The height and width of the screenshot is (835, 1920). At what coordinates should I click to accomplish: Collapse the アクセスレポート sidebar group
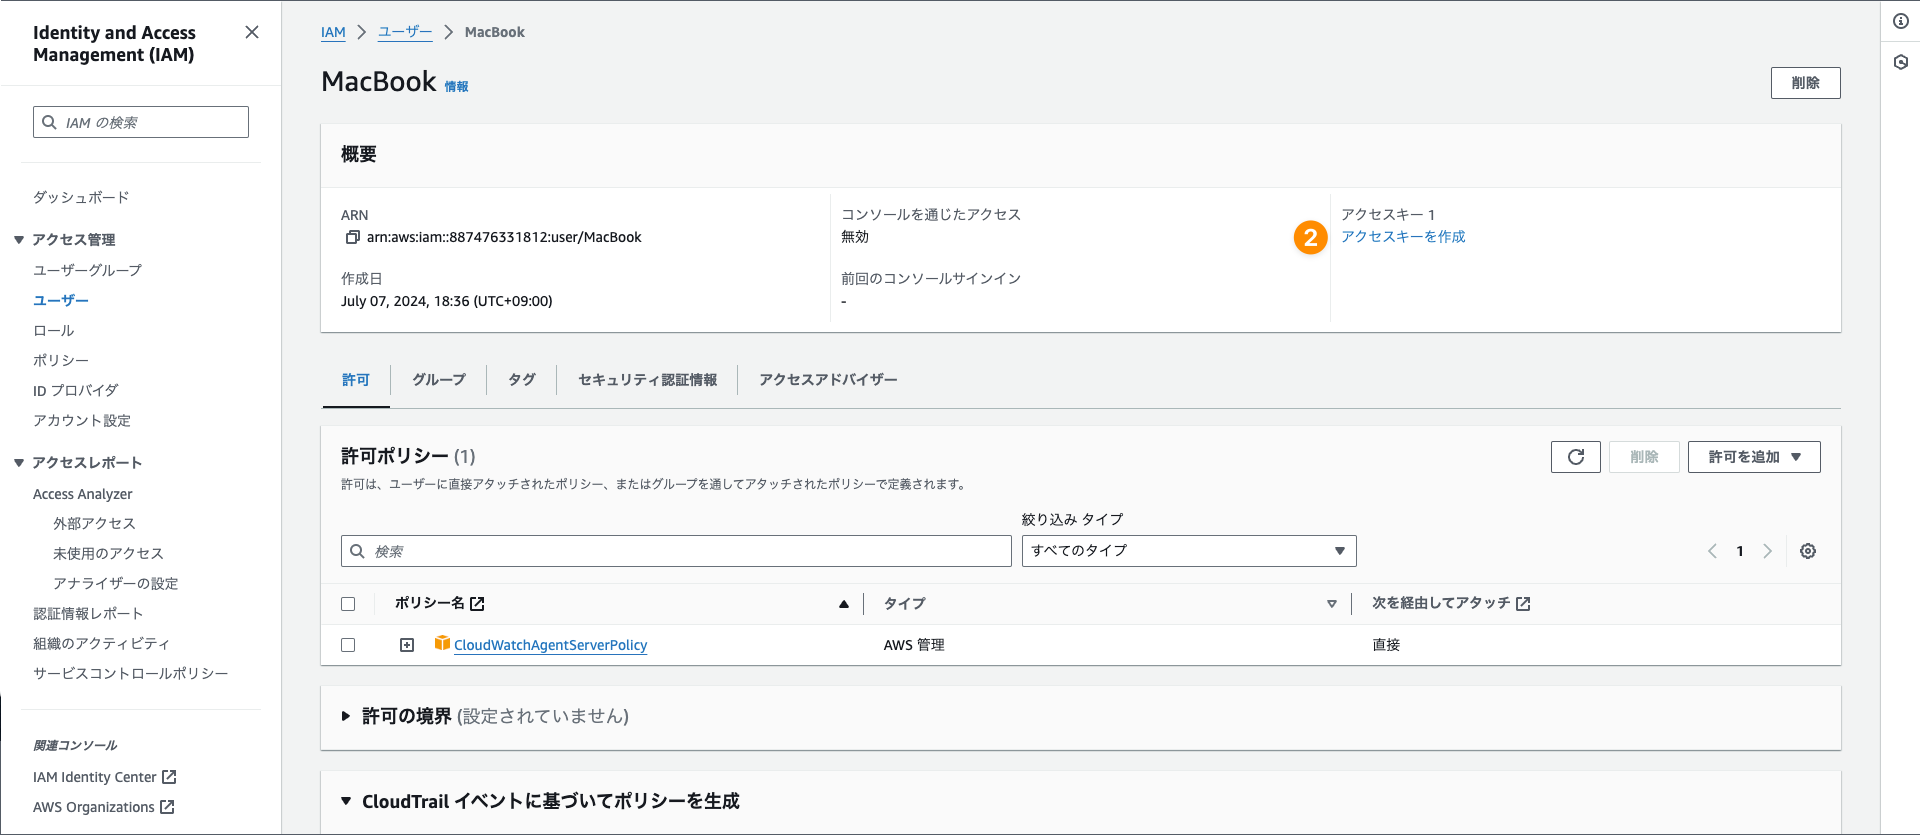tap(19, 463)
